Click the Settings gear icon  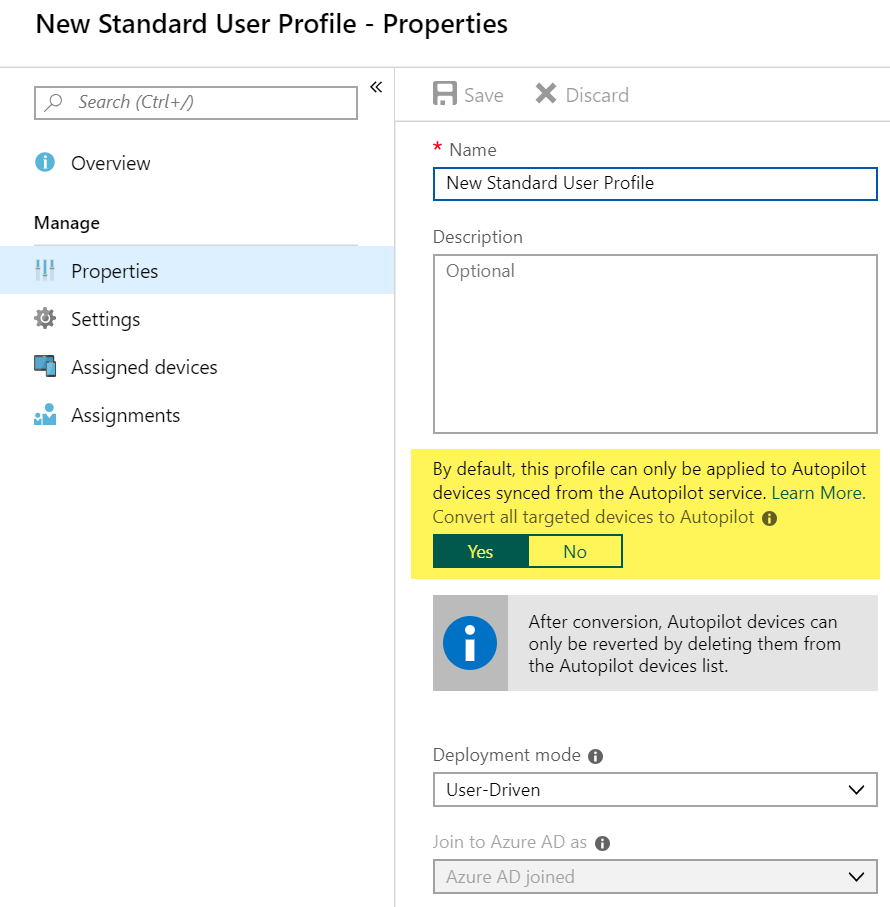(45, 319)
